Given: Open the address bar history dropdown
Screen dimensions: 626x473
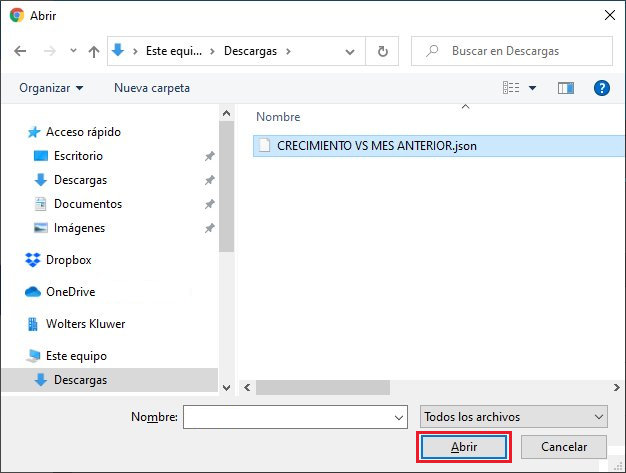Looking at the screenshot, I should click(x=350, y=51).
